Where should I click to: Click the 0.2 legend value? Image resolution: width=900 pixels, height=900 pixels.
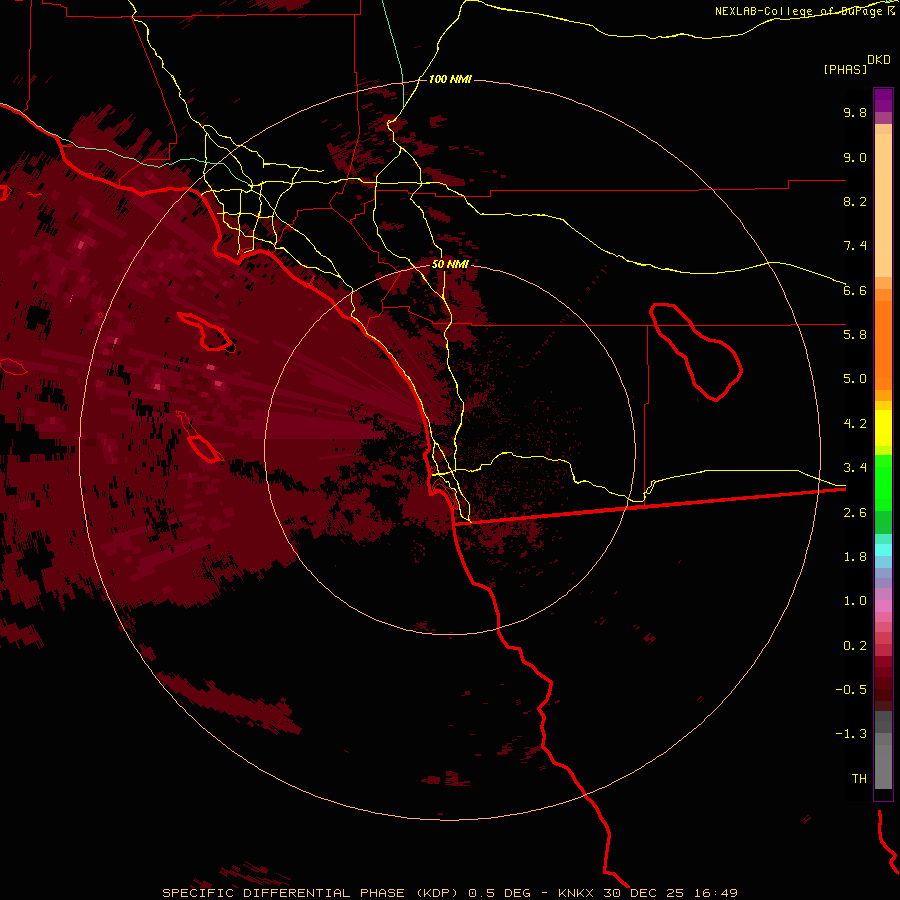855,646
